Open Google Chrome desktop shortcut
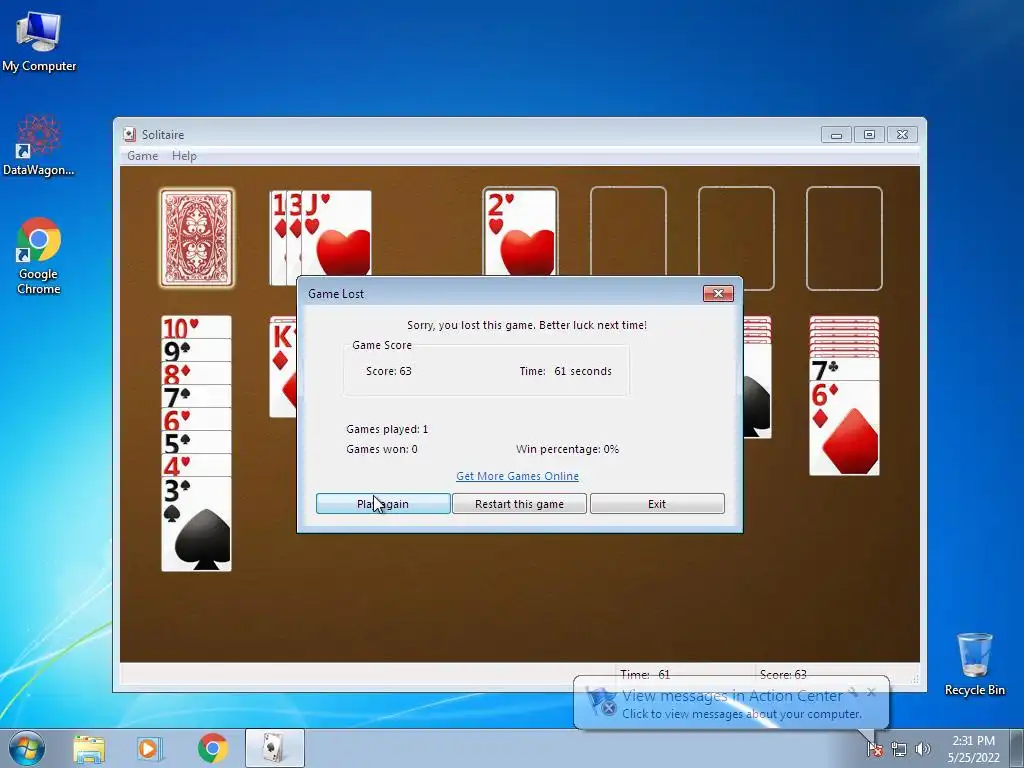The width and height of the screenshot is (1024, 768). tap(39, 256)
